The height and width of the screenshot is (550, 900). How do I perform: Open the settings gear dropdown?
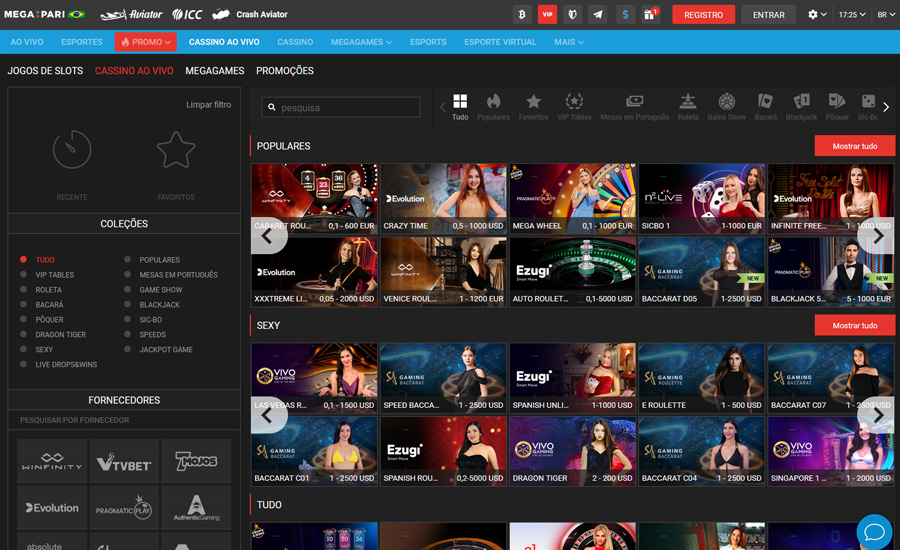(817, 14)
